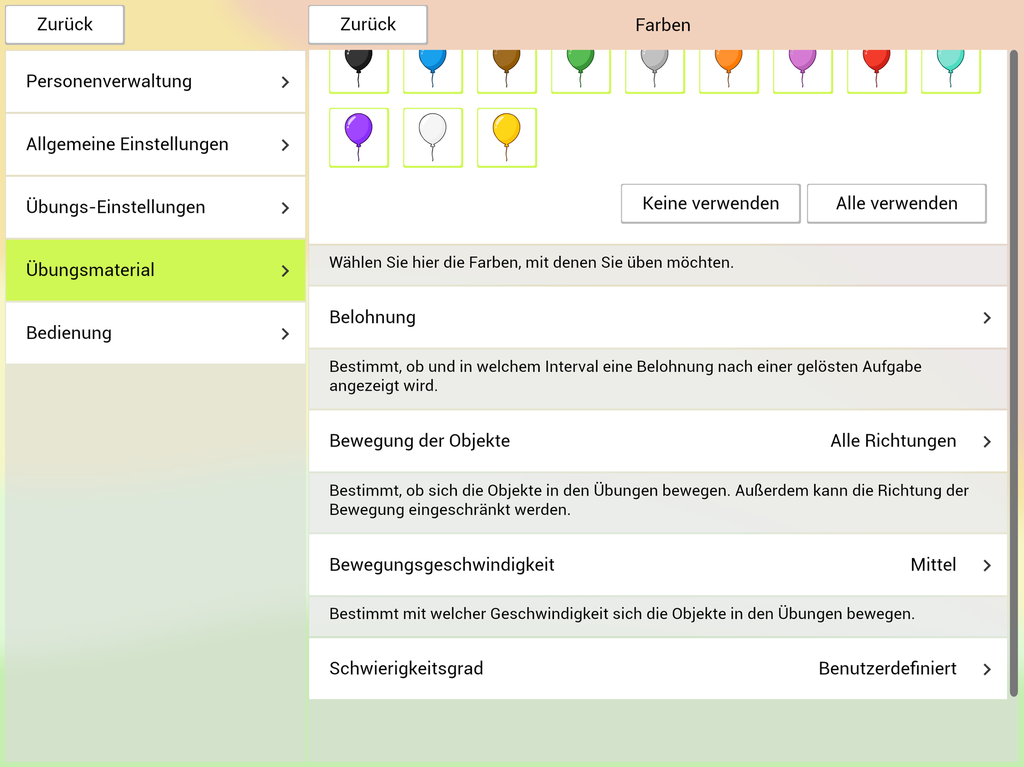Select Übungsmaterial menu entry
The image size is (1024, 767).
155,270
